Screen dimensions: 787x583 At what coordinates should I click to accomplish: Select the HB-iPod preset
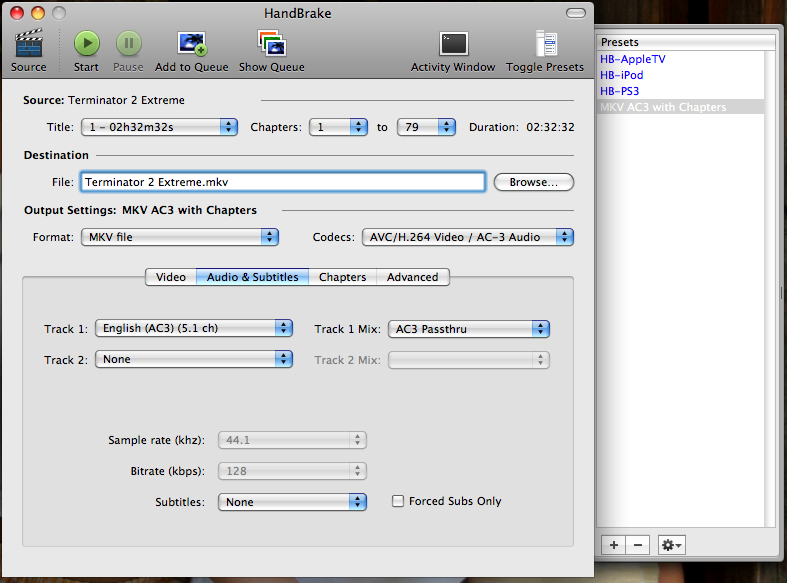pos(681,75)
